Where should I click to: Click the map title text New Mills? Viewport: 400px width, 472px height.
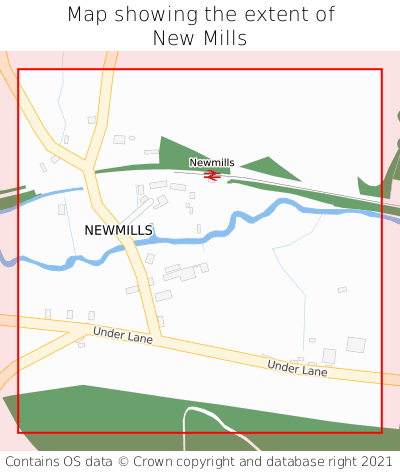(200, 38)
